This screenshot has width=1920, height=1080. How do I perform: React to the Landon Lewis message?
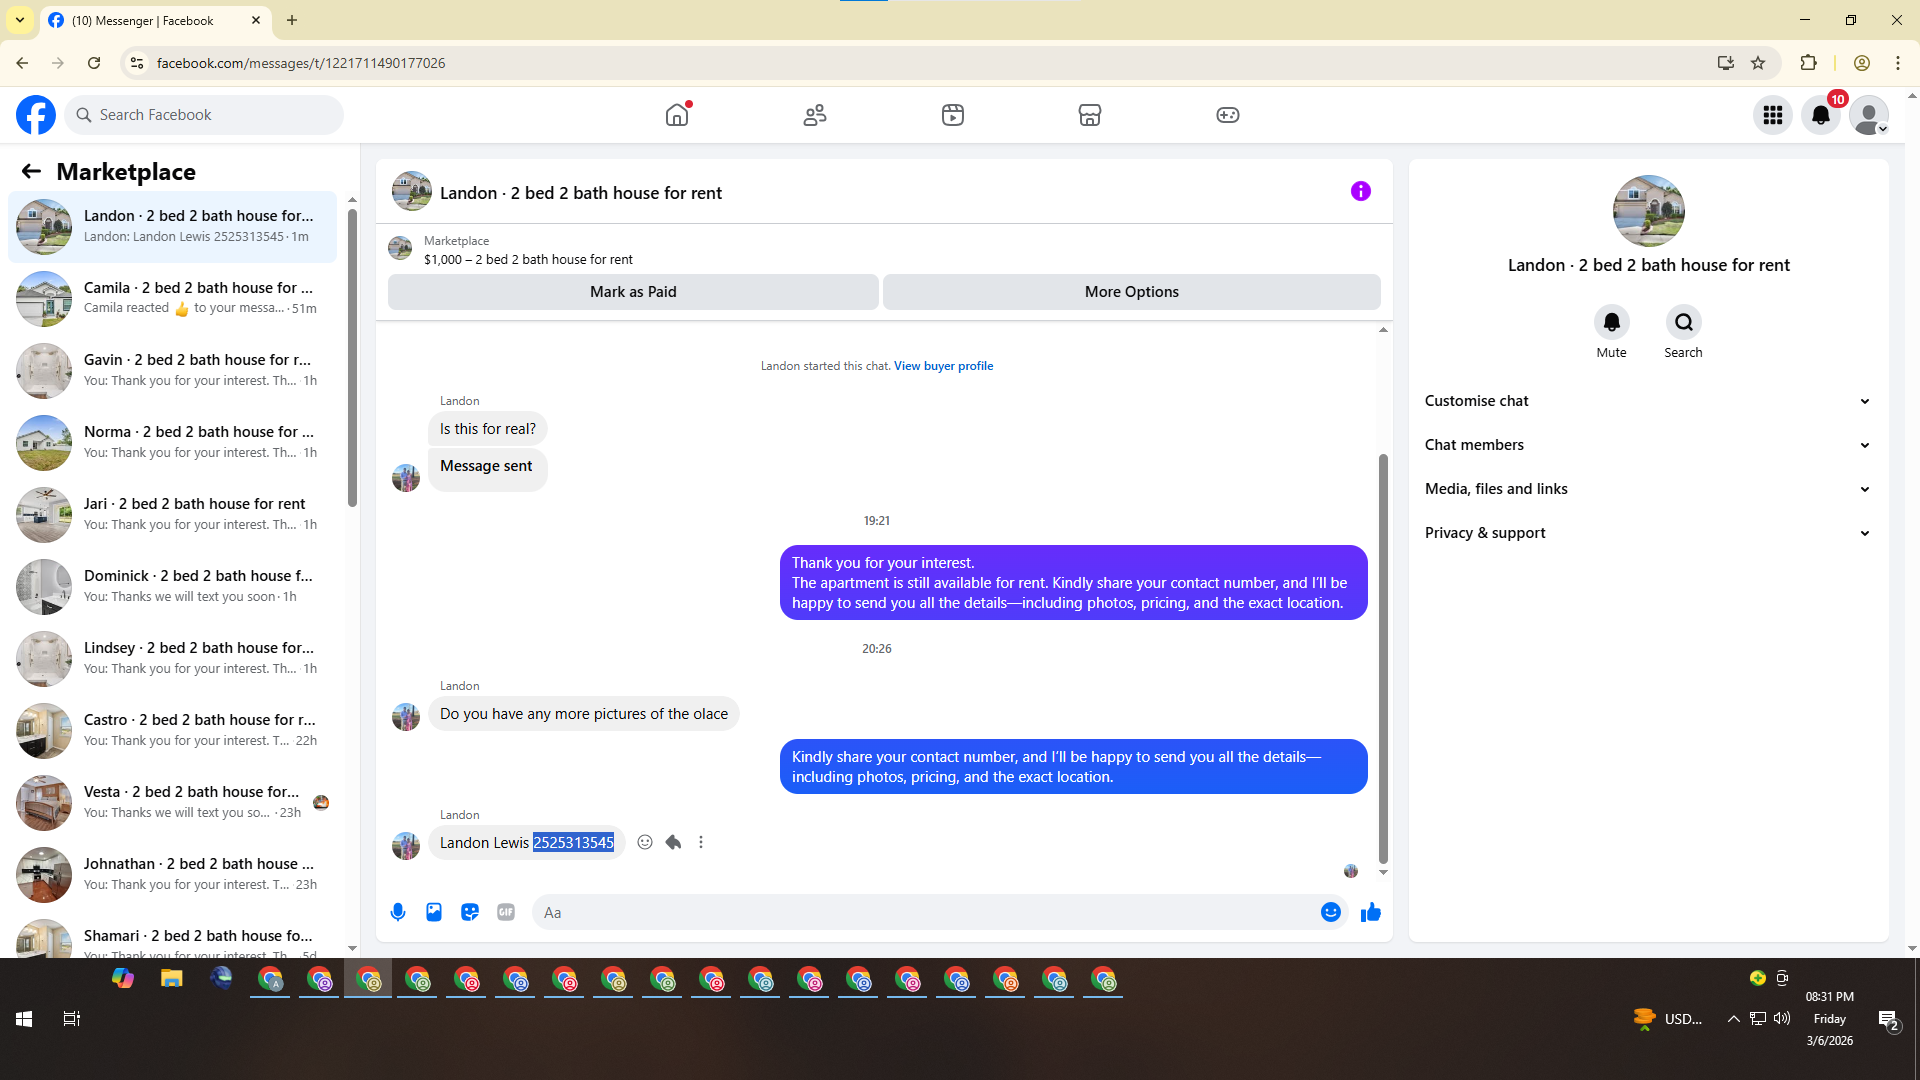coord(645,842)
